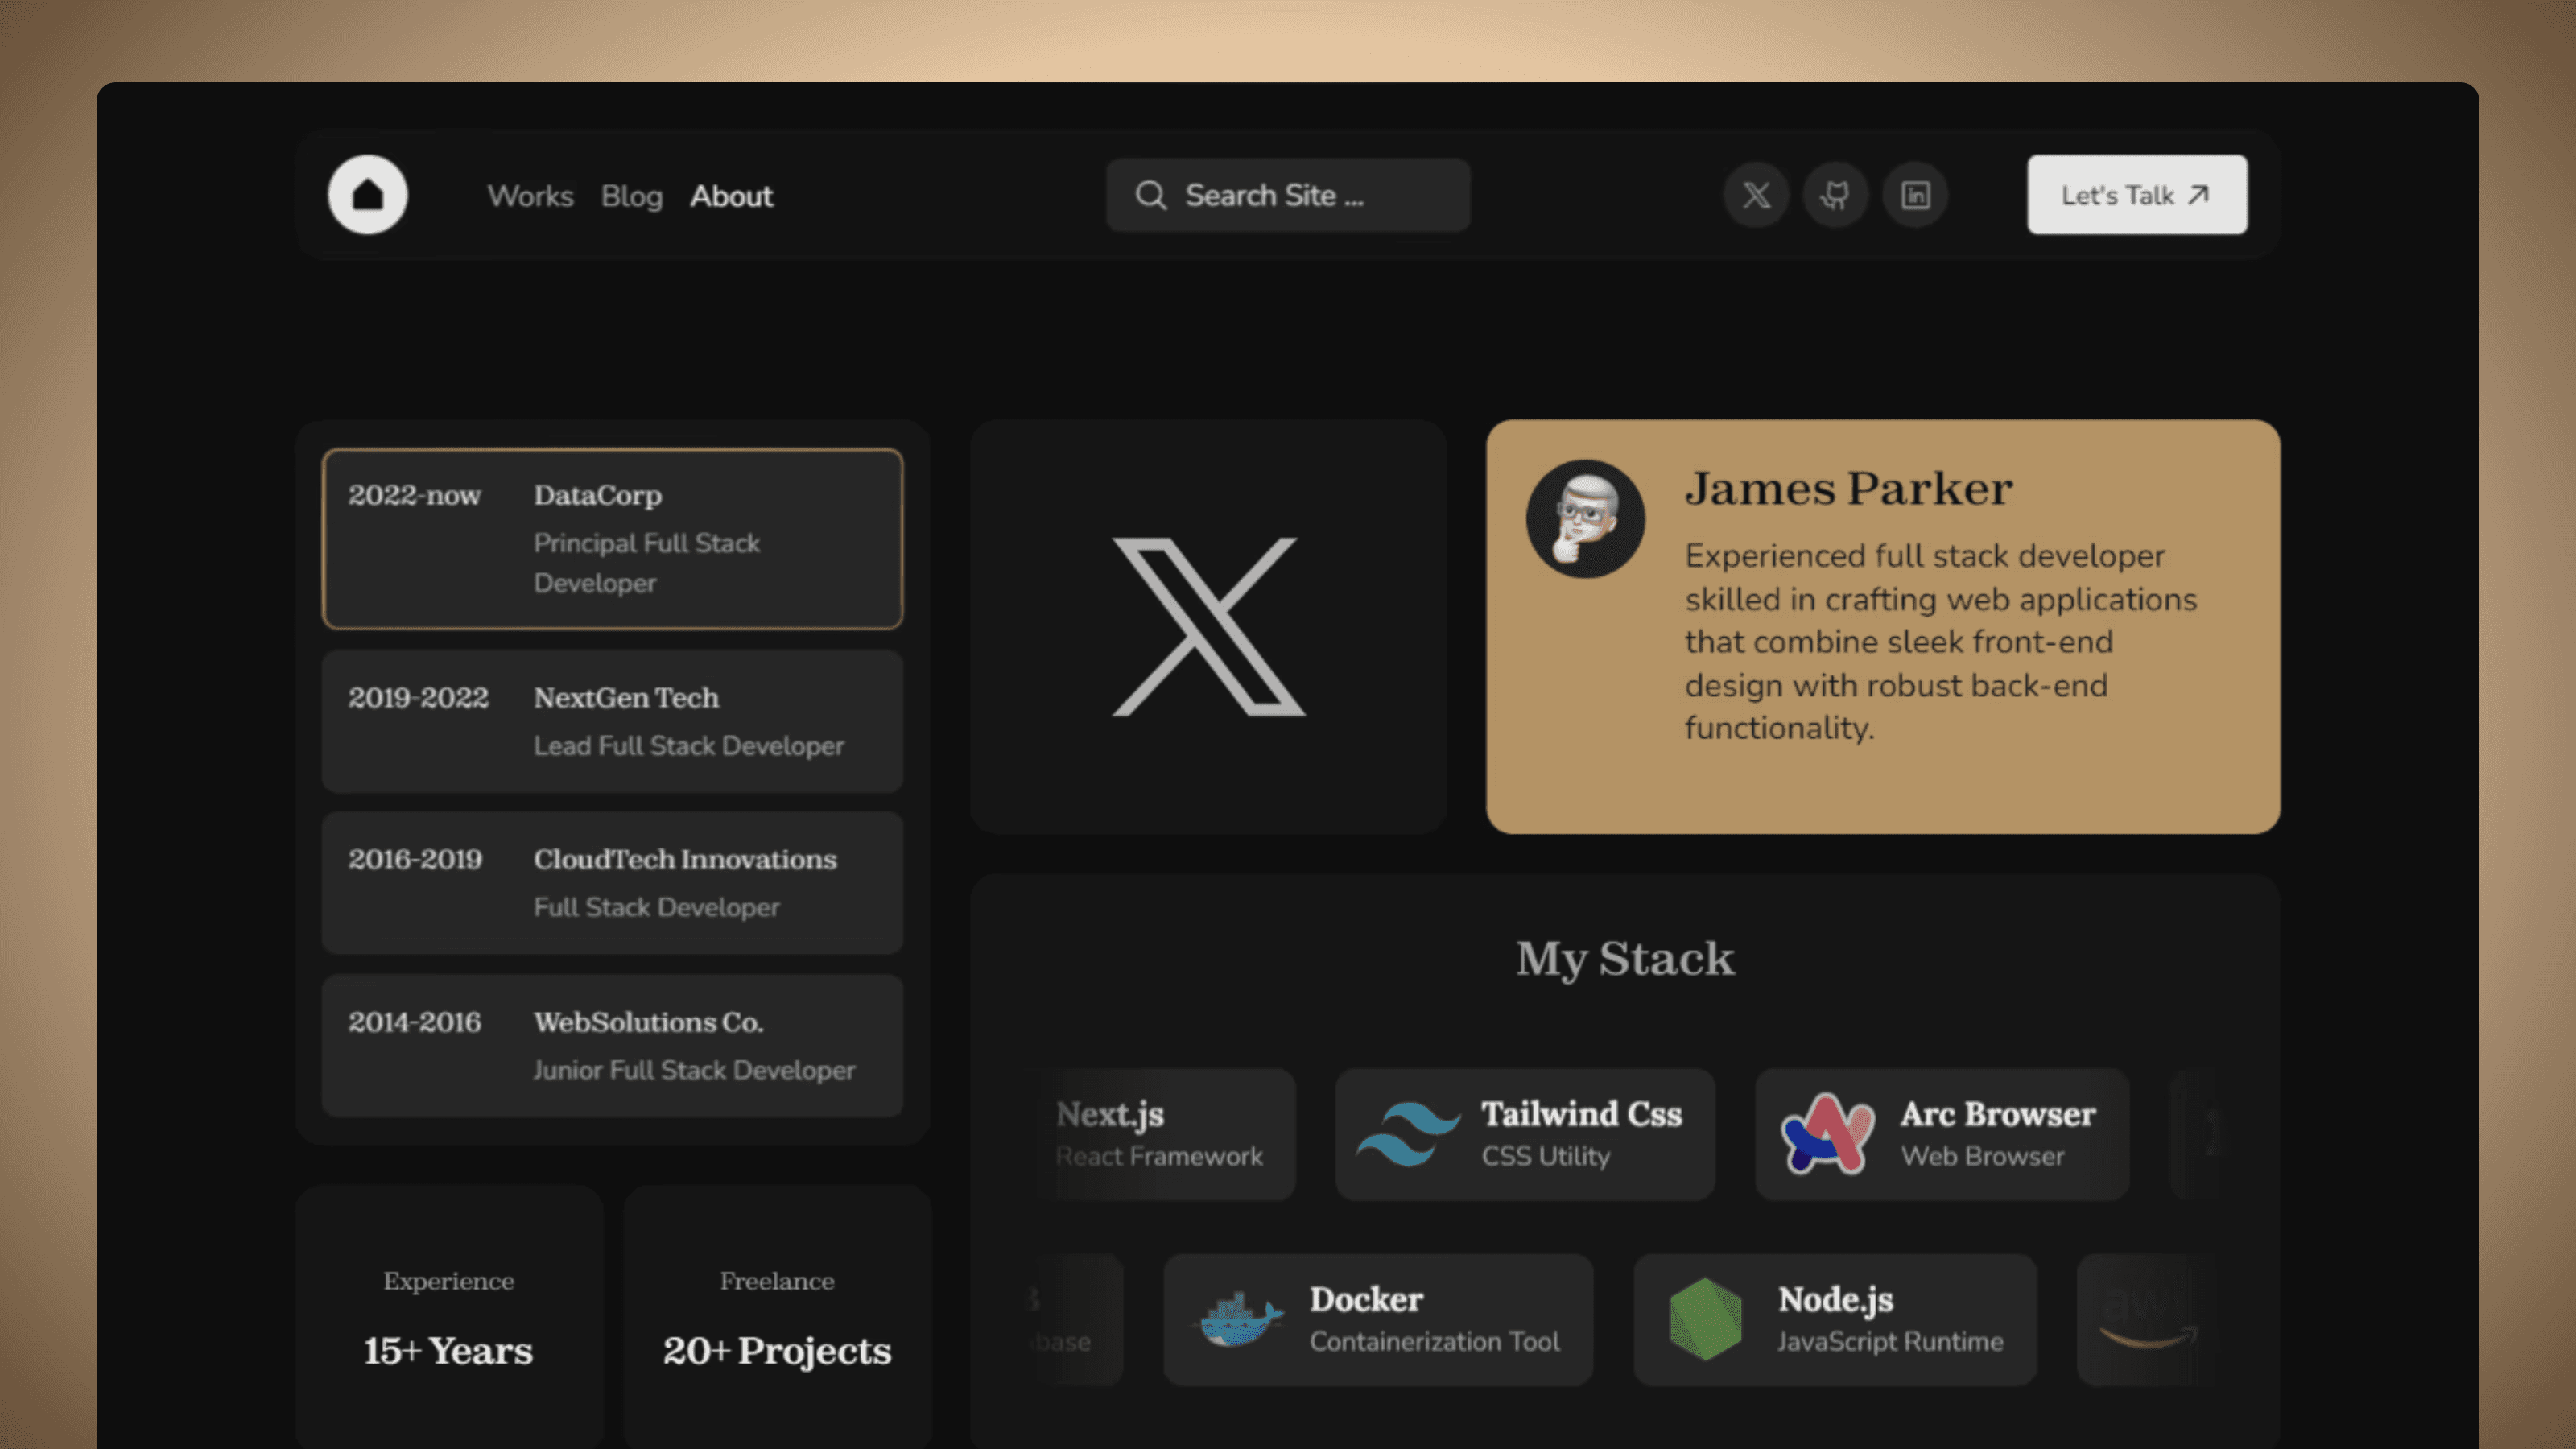Click the large X logo card
Image resolution: width=2576 pixels, height=1449 pixels.
click(1208, 627)
